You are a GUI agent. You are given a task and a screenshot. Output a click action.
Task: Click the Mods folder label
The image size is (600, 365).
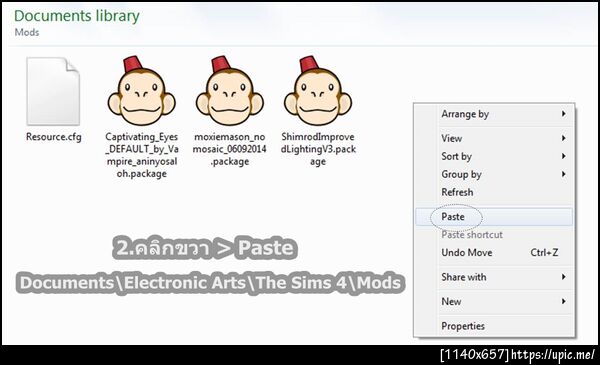[x=27, y=33]
